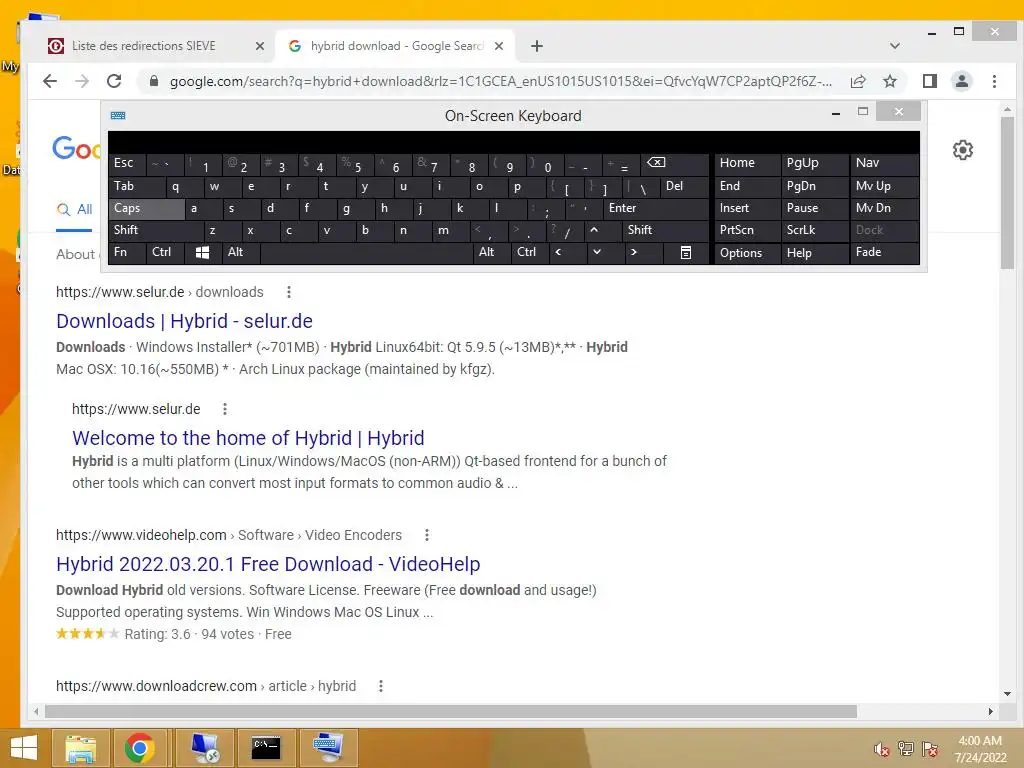Click the new tab plus button
This screenshot has height=768, width=1024.
537,46
